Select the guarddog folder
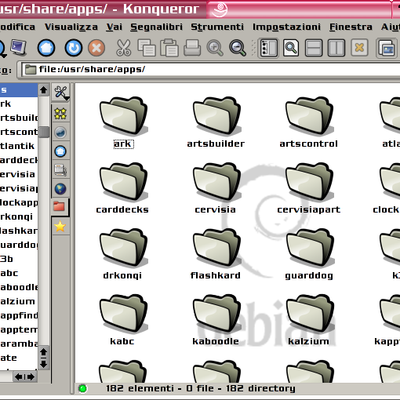This screenshot has width=400, height=400. click(309, 254)
